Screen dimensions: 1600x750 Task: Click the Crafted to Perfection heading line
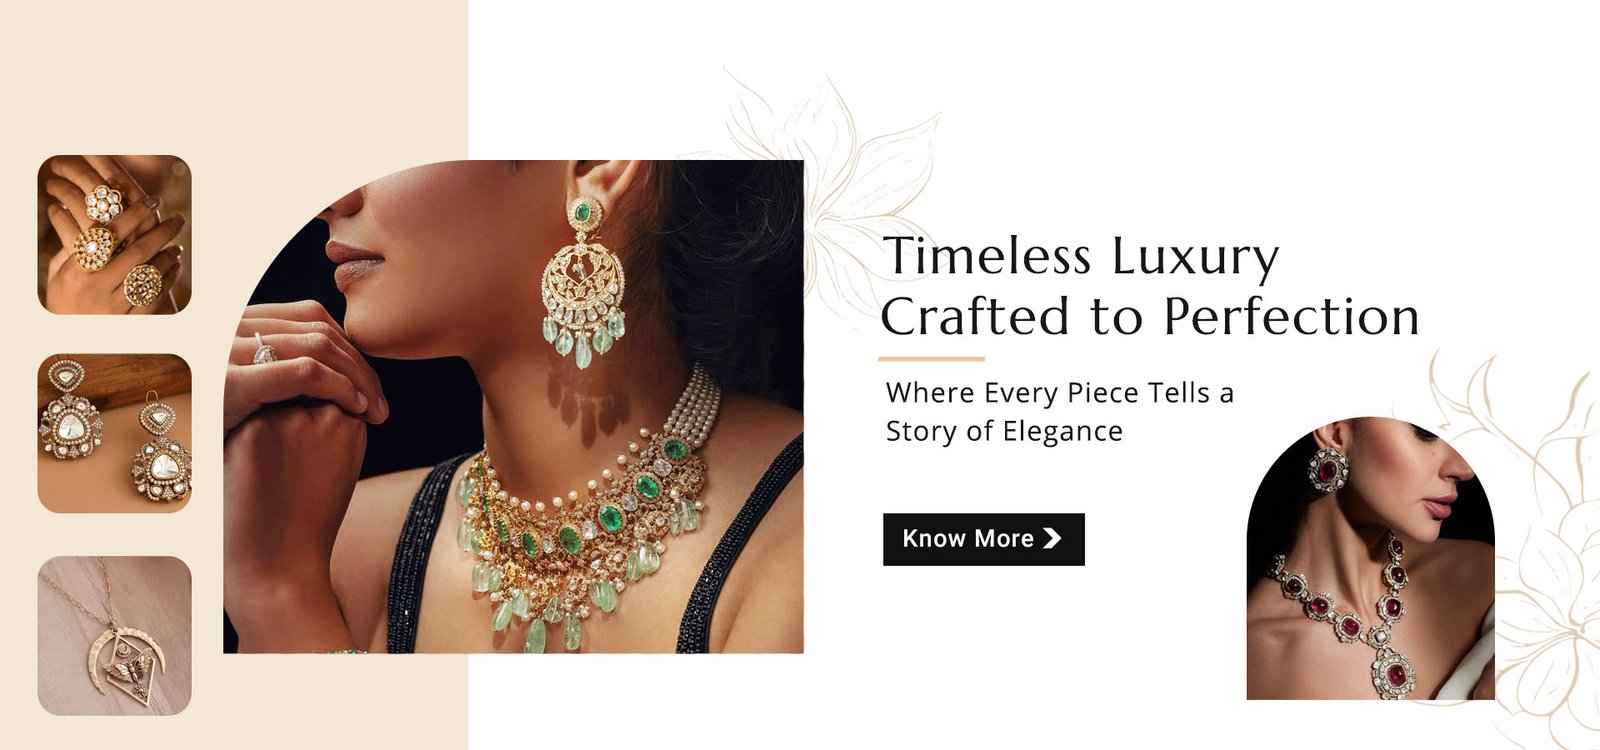click(1150, 317)
